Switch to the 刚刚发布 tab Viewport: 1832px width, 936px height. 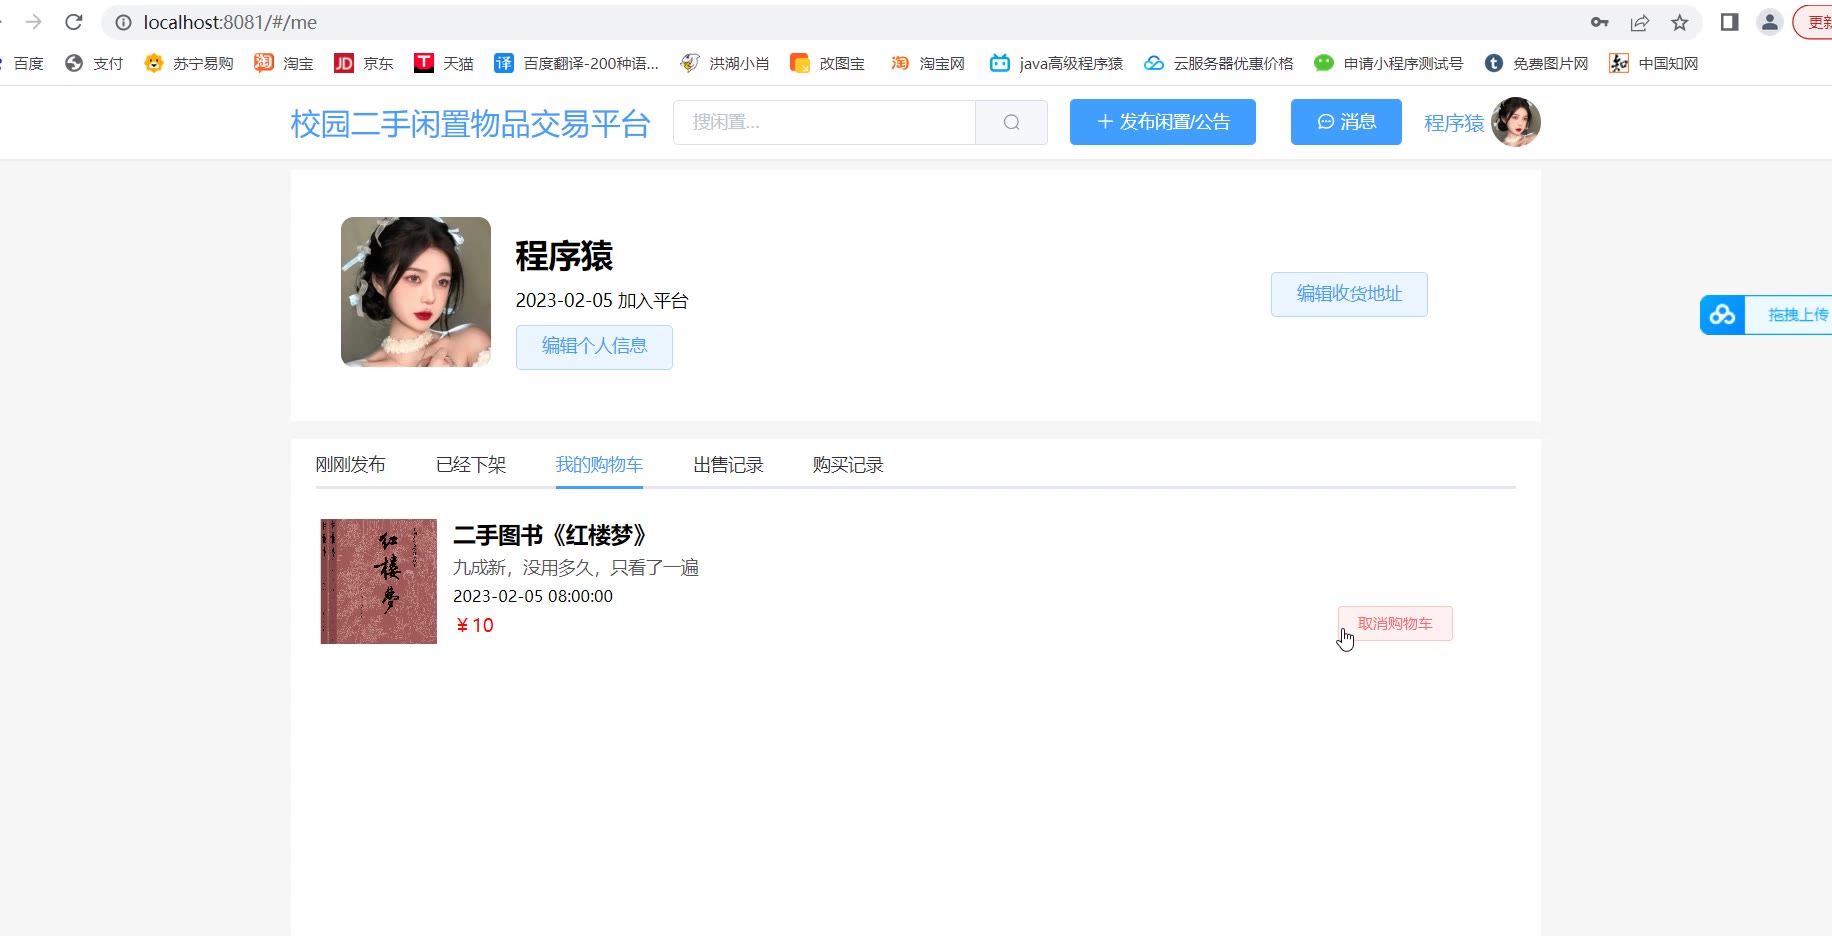coord(350,465)
